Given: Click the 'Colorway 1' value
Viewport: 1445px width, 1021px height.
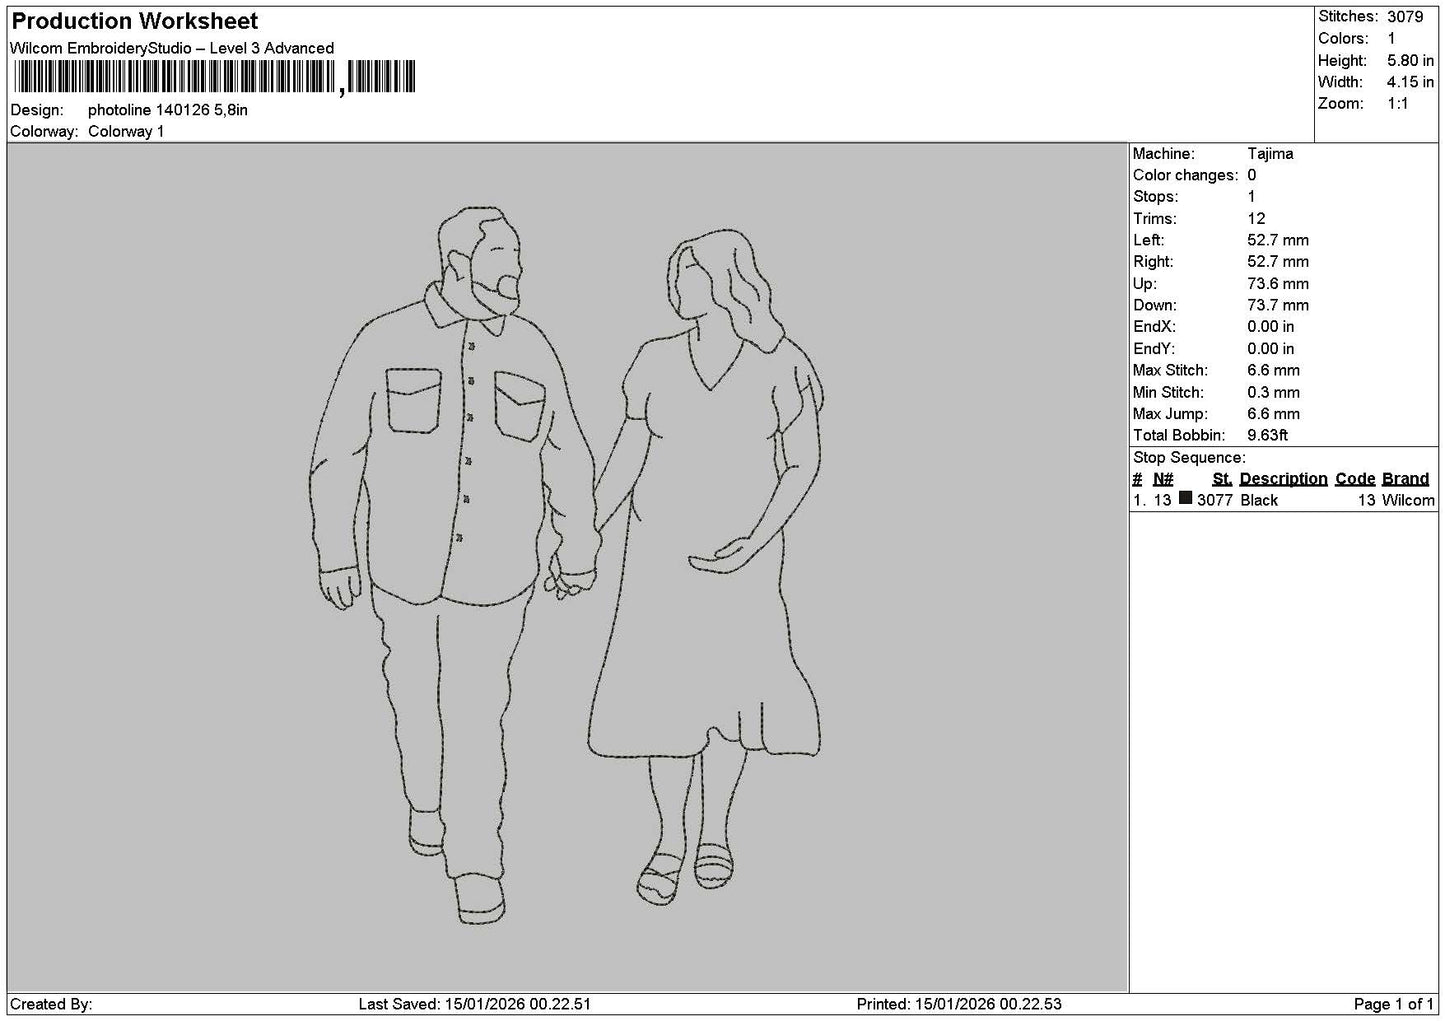Looking at the screenshot, I should pyautogui.click(x=126, y=132).
